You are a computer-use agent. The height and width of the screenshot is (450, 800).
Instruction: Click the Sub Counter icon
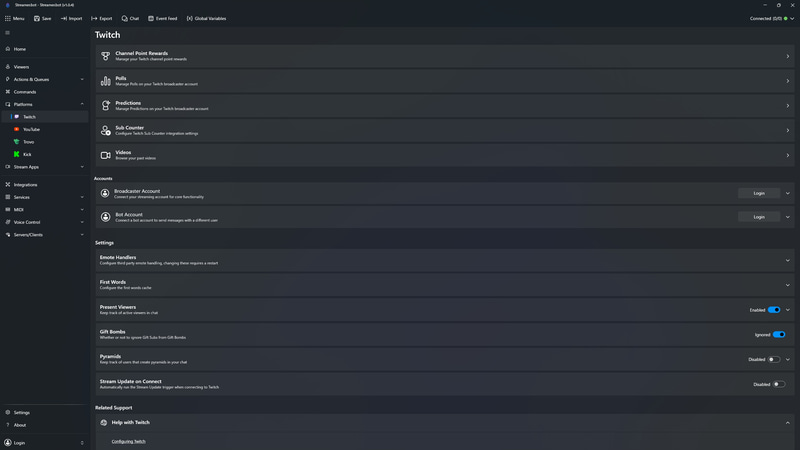click(105, 131)
